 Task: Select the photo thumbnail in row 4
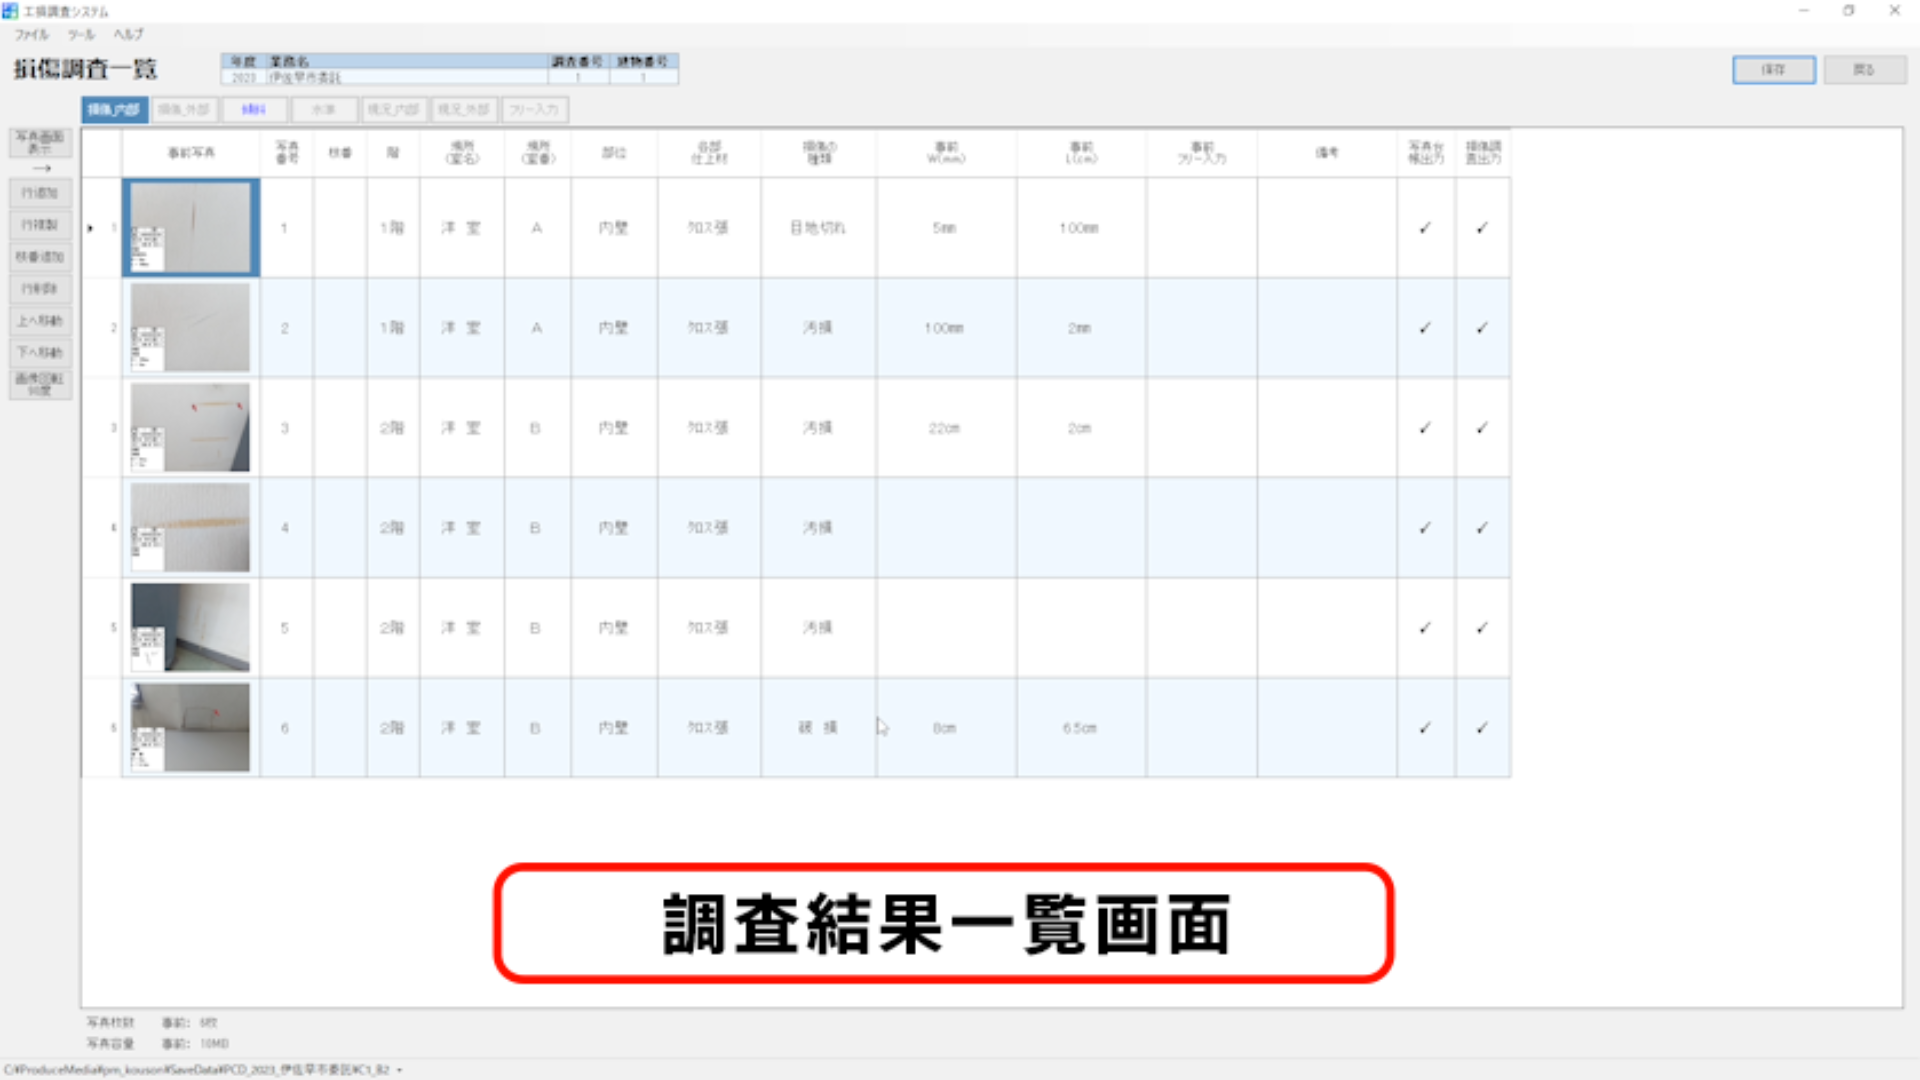point(190,528)
